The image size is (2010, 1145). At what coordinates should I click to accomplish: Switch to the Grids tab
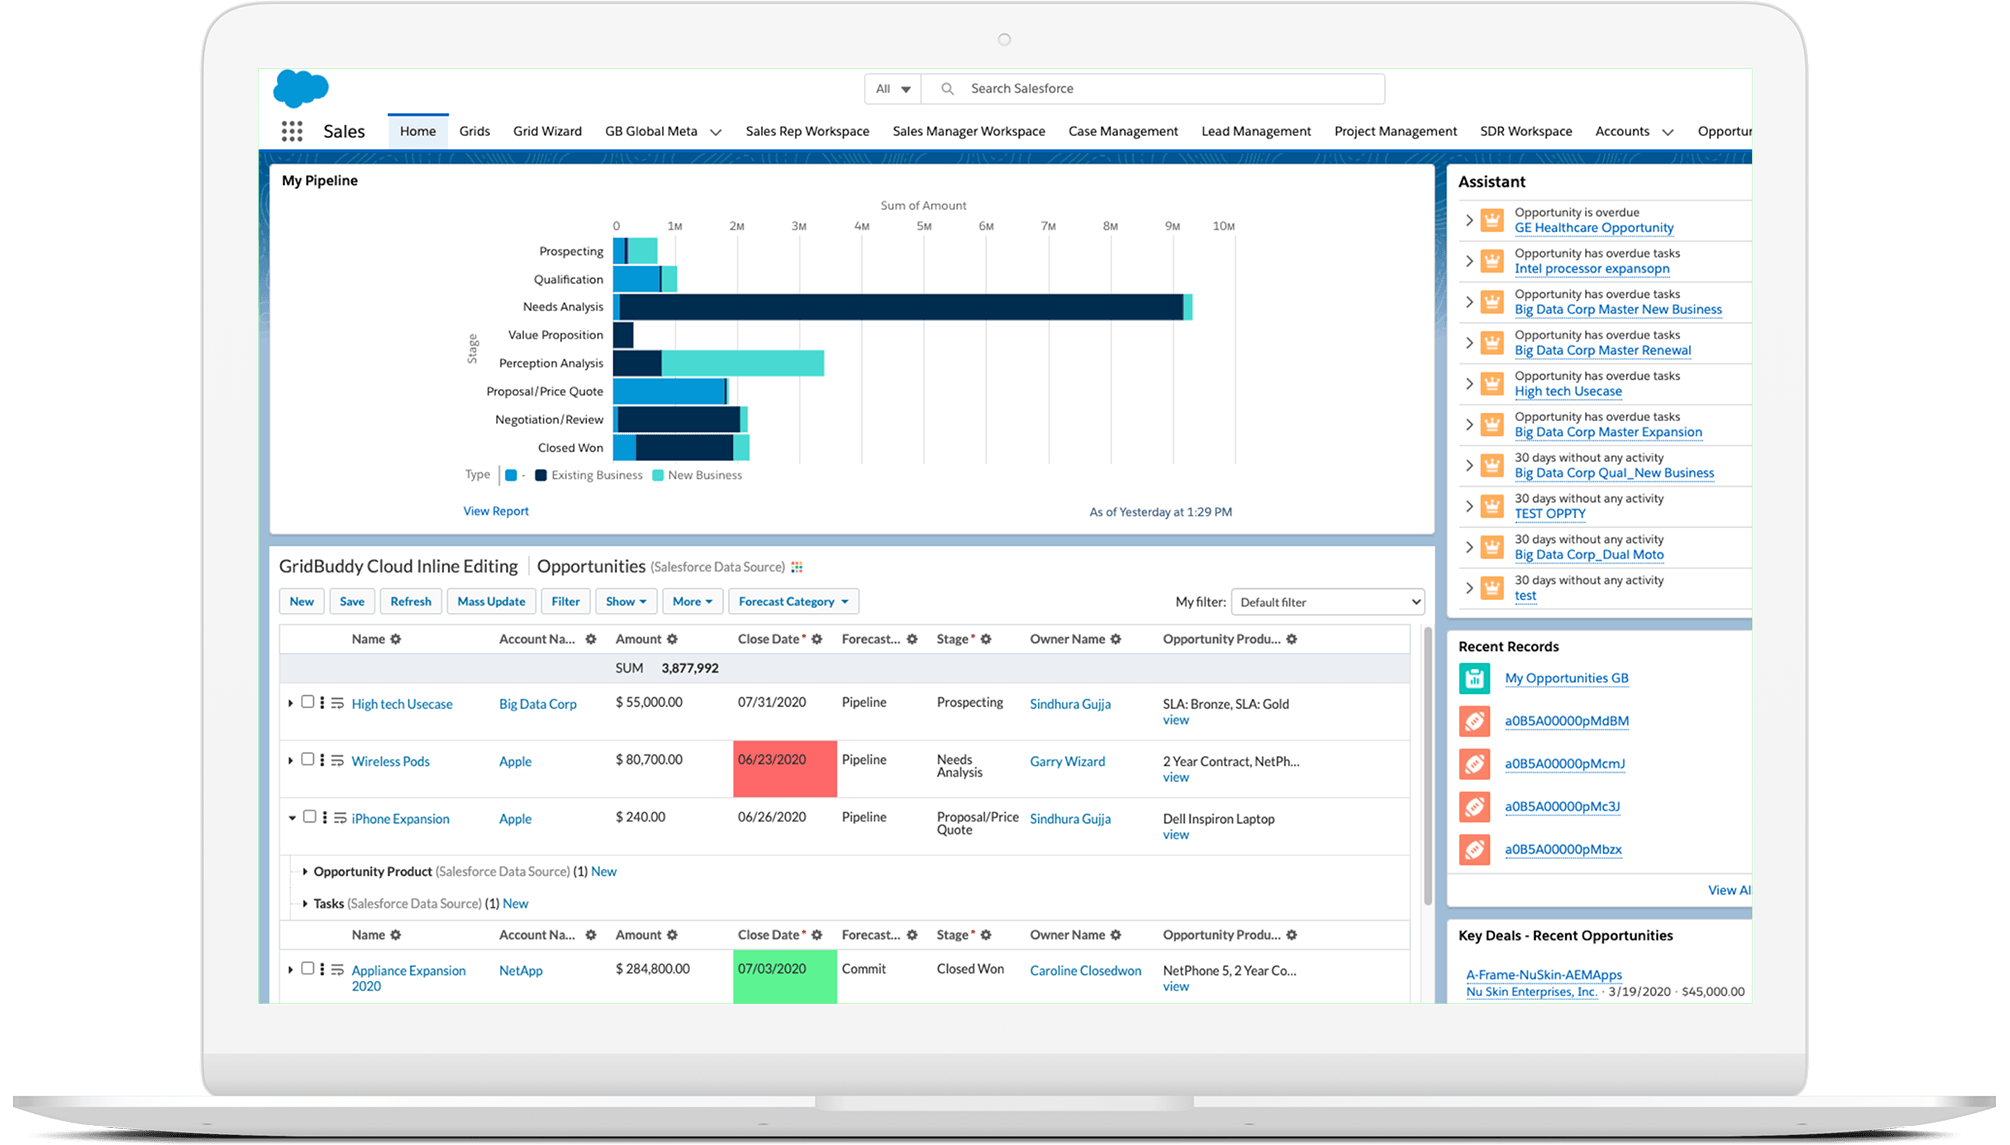pos(474,131)
